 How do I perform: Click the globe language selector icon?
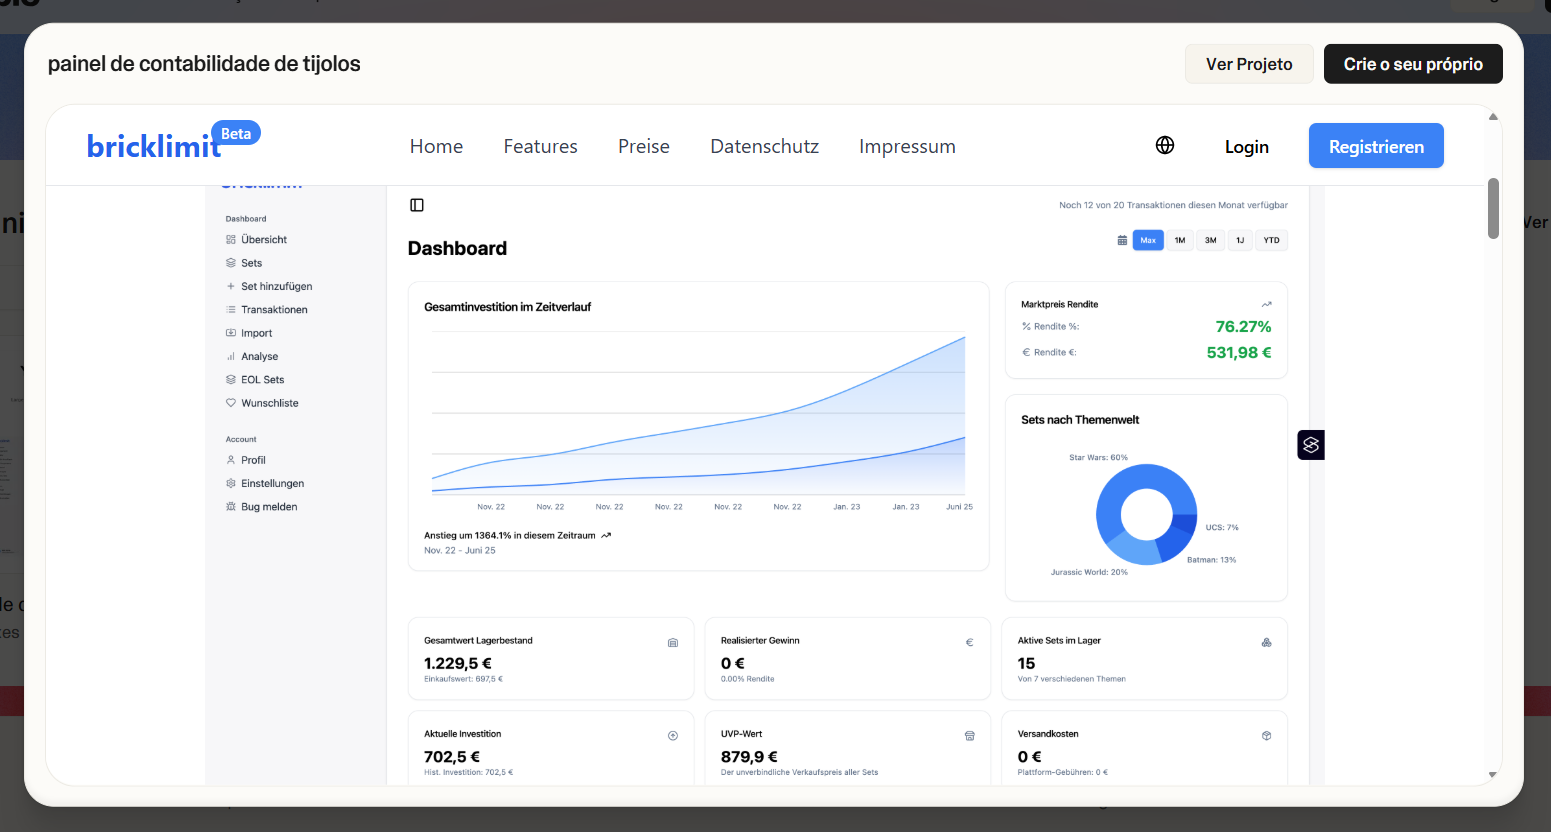coord(1165,146)
